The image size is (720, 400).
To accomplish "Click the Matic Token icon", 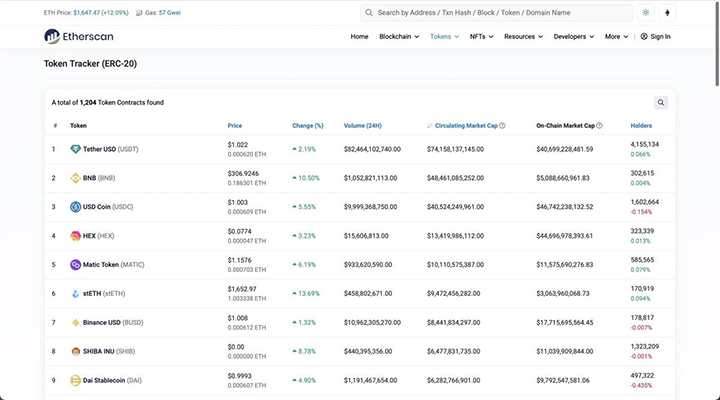I will pos(75,265).
